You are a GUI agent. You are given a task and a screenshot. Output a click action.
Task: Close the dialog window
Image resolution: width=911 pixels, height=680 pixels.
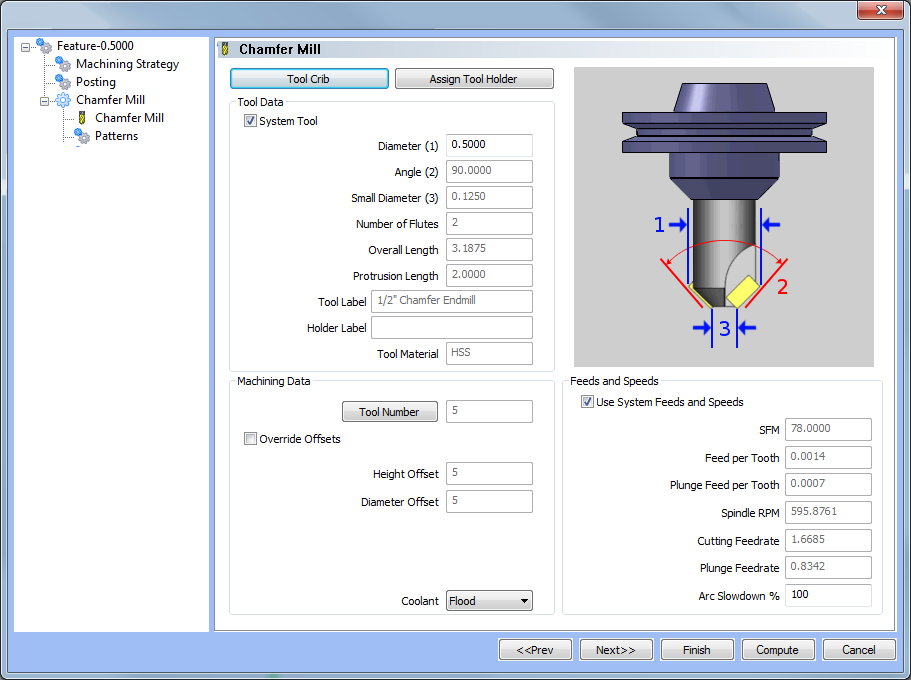(881, 10)
